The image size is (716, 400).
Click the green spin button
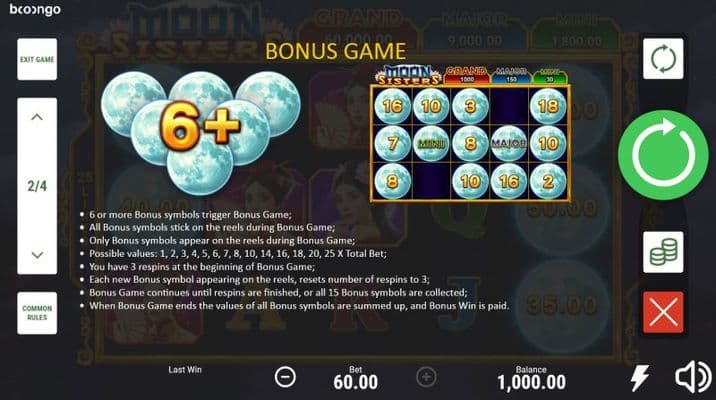(x=663, y=155)
